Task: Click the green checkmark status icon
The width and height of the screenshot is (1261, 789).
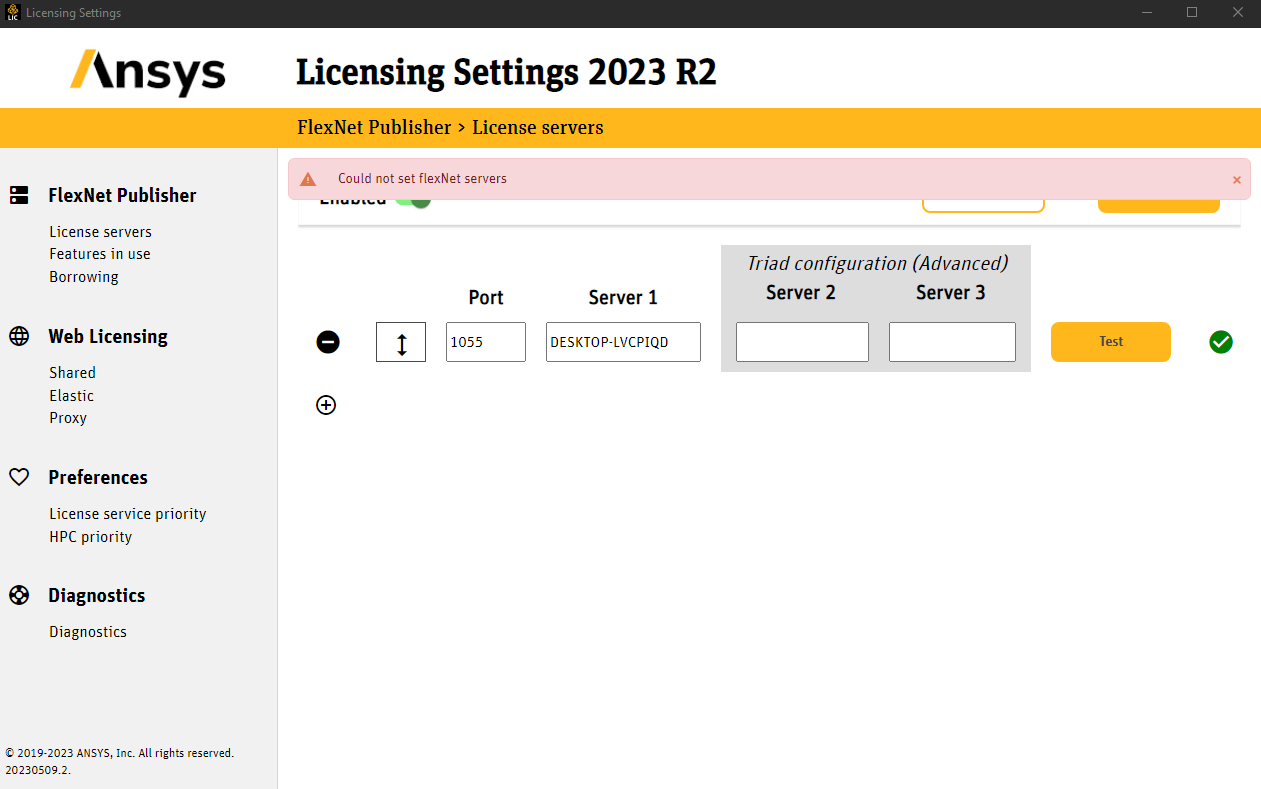Action: (1220, 342)
